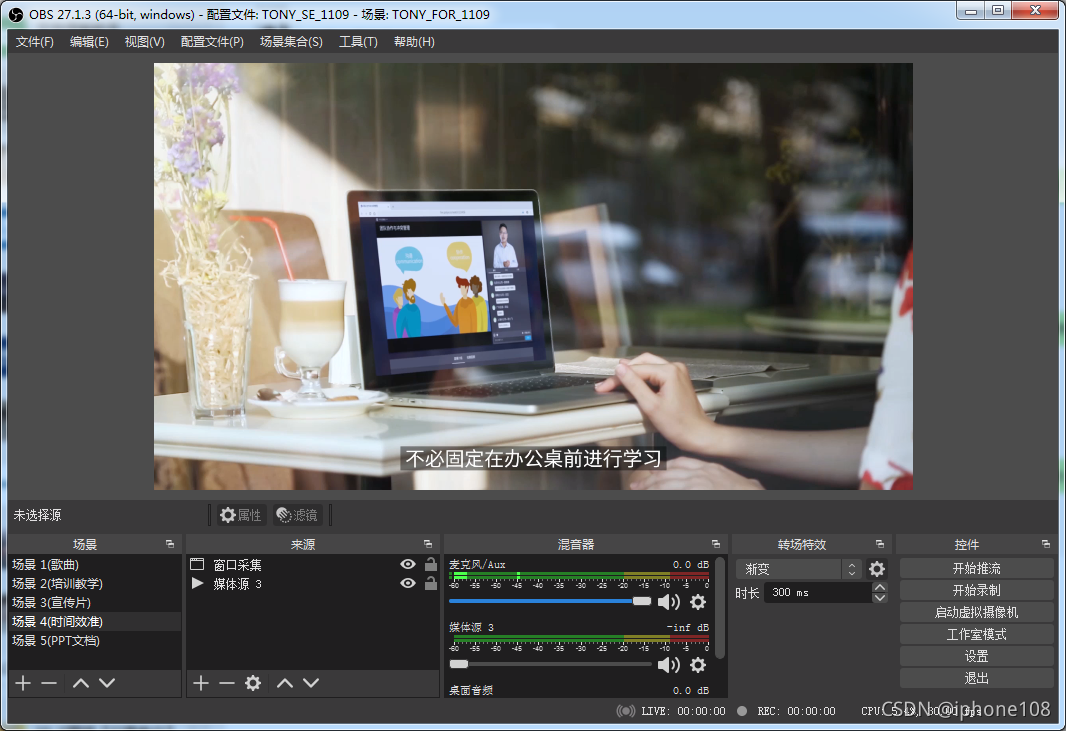Increase transition duration with up arrow
This screenshot has height=731, width=1066.
pos(880,588)
